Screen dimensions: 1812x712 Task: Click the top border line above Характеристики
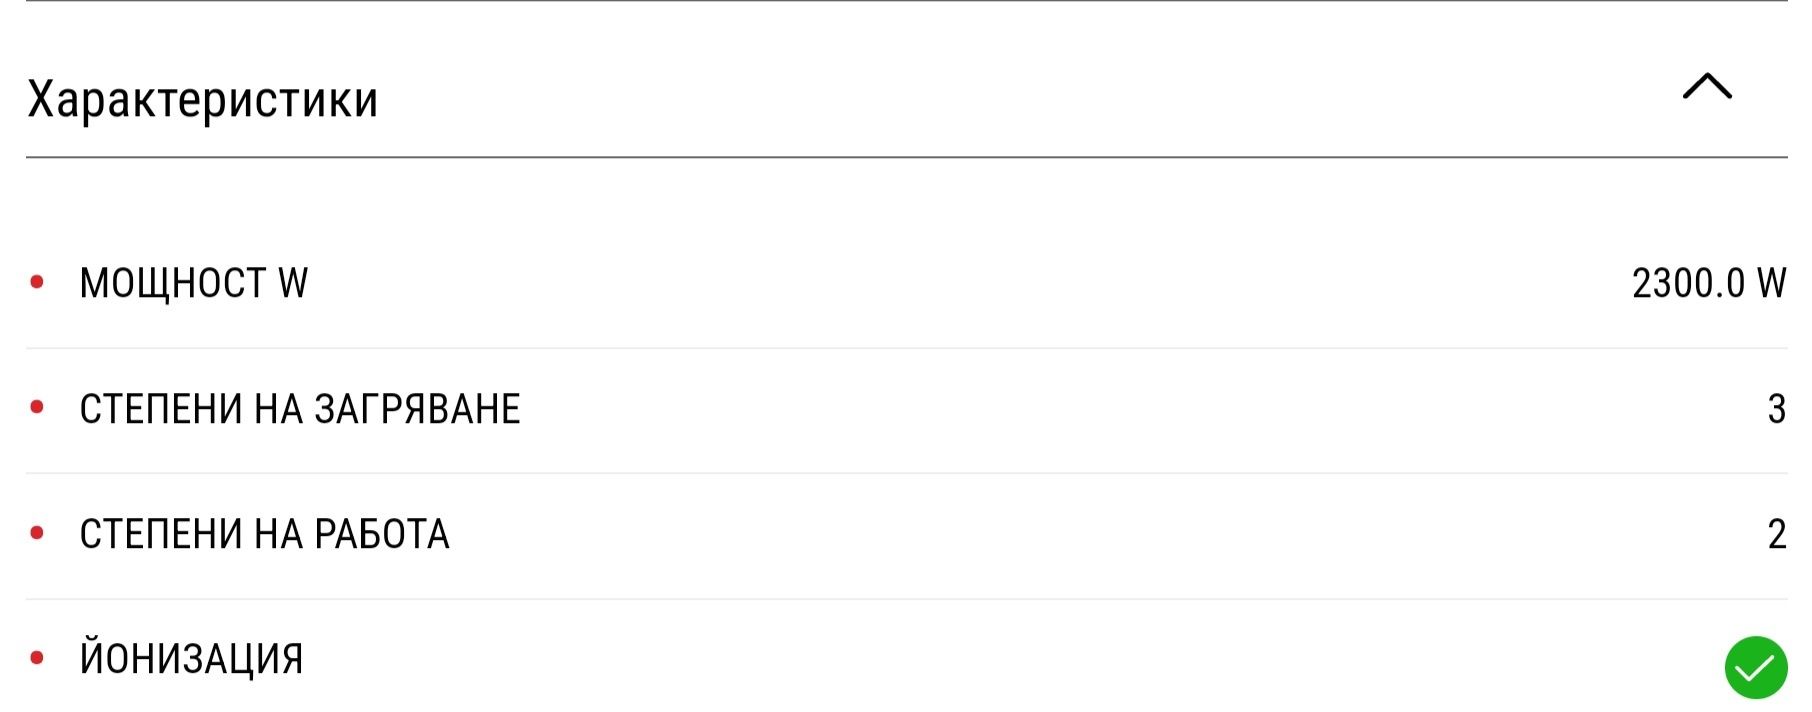[x=906, y=1]
